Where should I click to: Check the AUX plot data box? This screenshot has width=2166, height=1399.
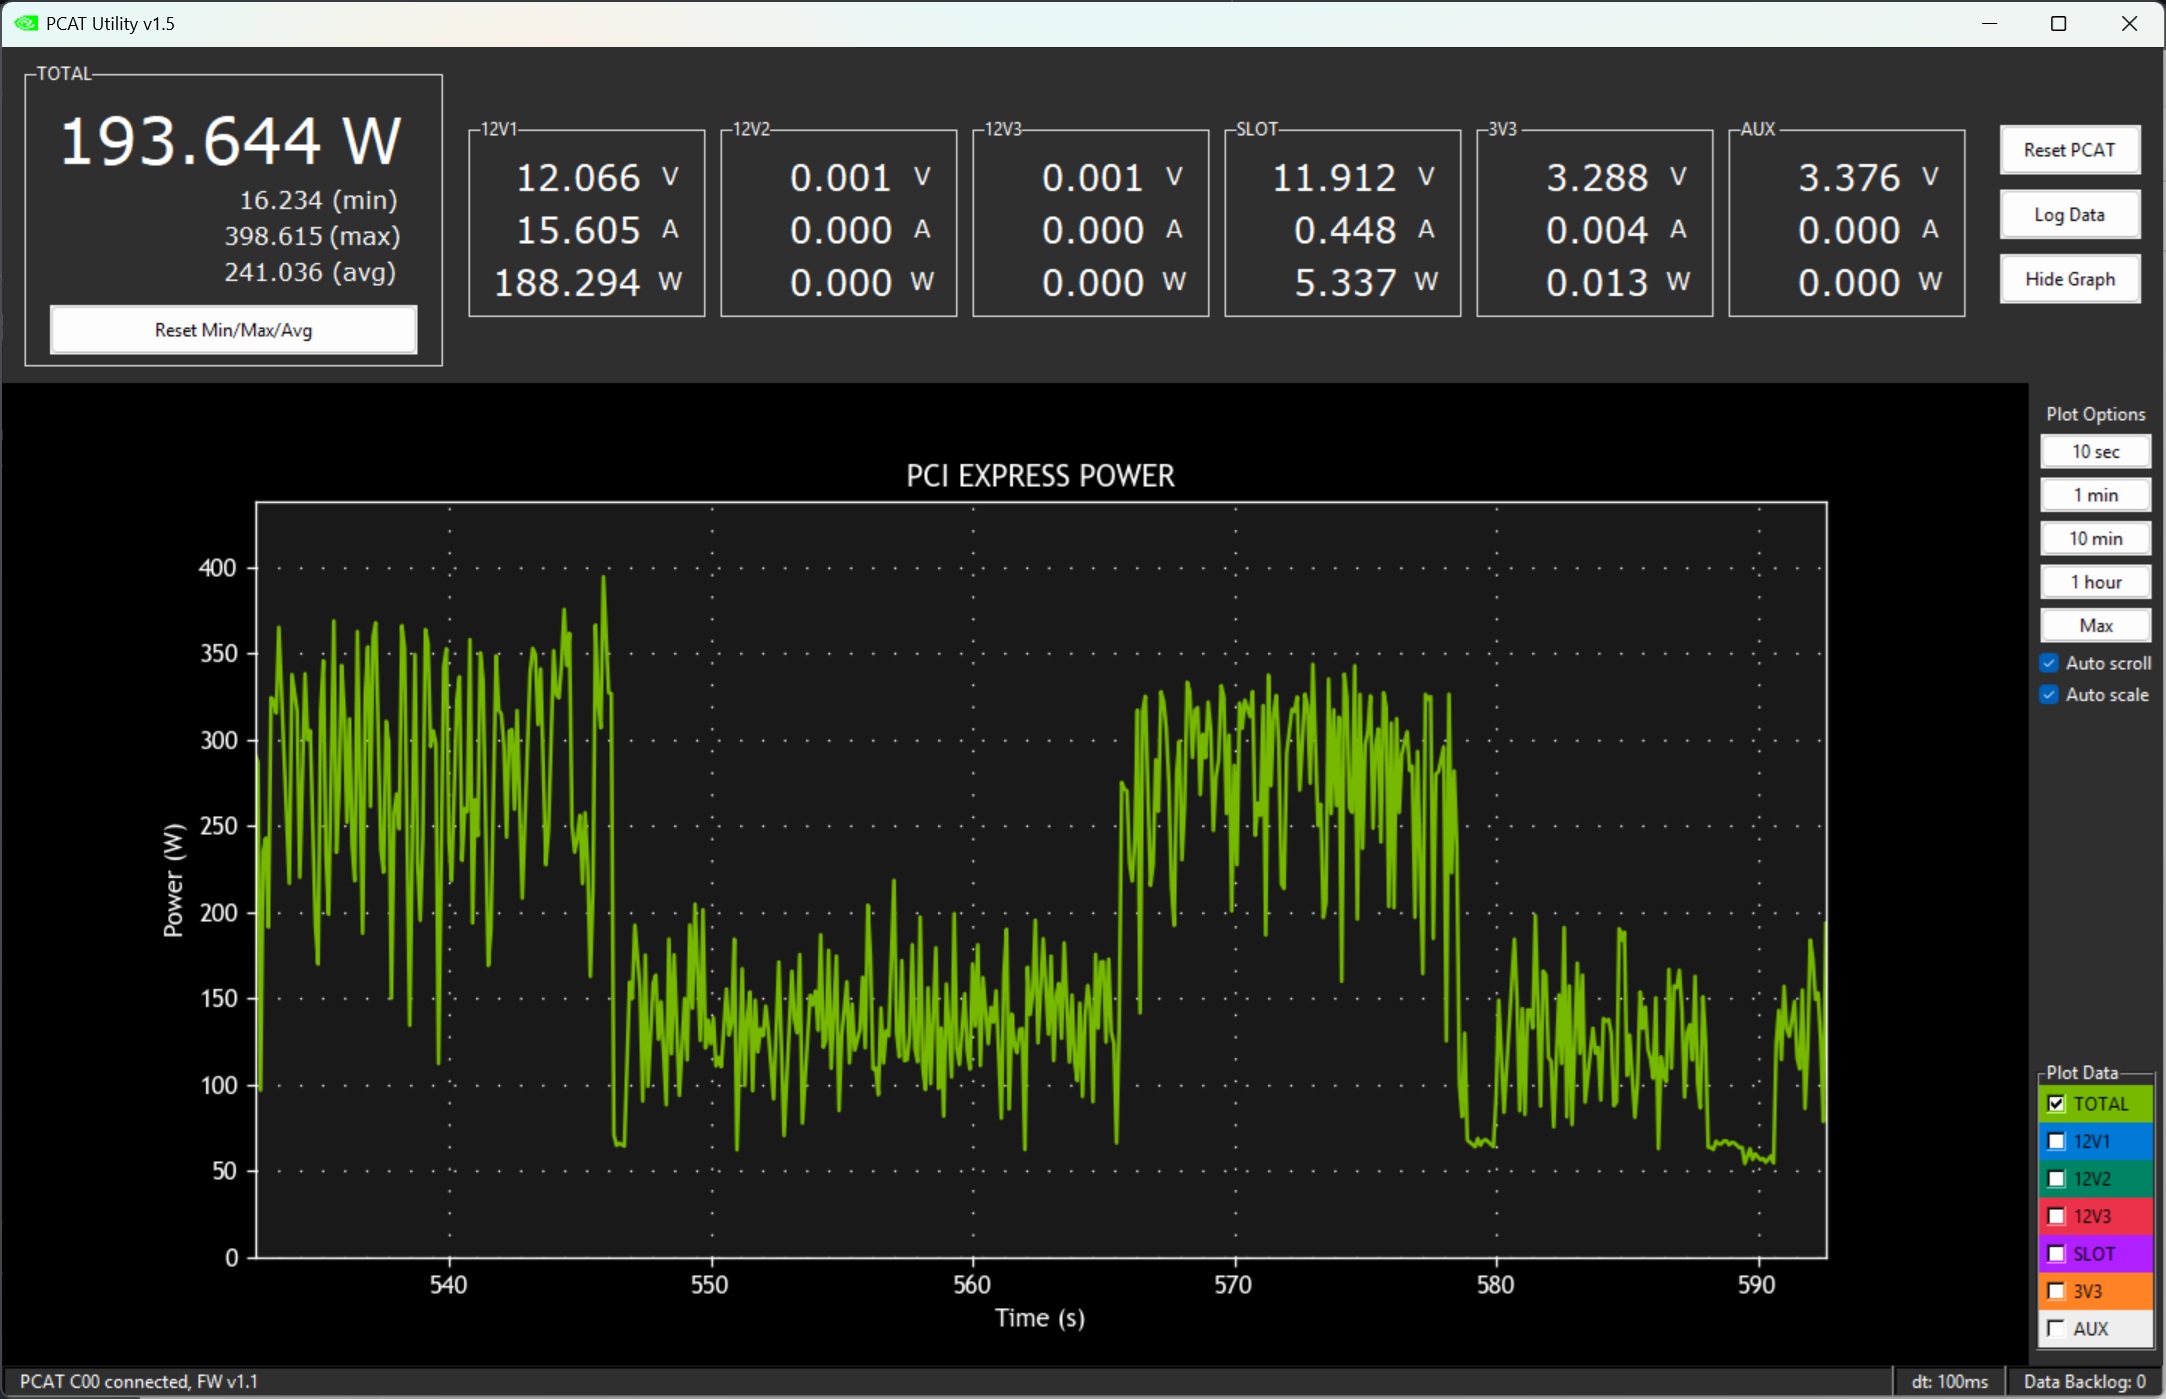2056,1329
